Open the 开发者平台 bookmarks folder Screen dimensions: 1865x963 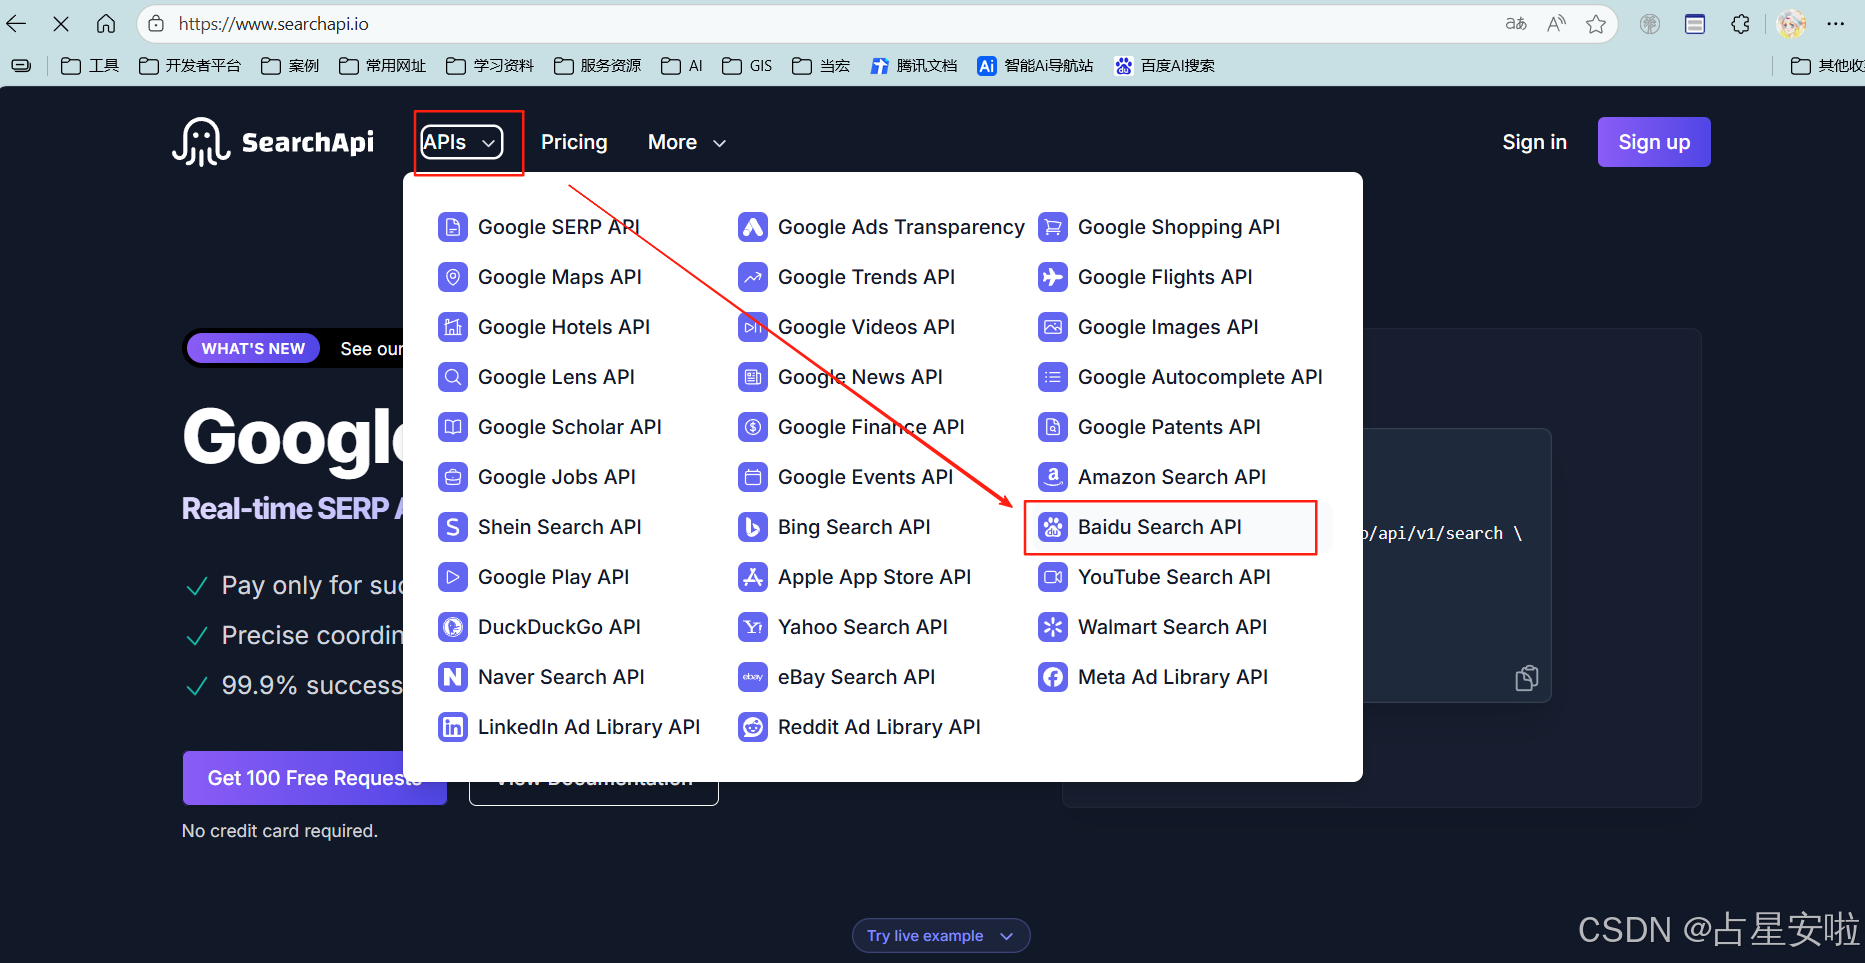point(190,66)
